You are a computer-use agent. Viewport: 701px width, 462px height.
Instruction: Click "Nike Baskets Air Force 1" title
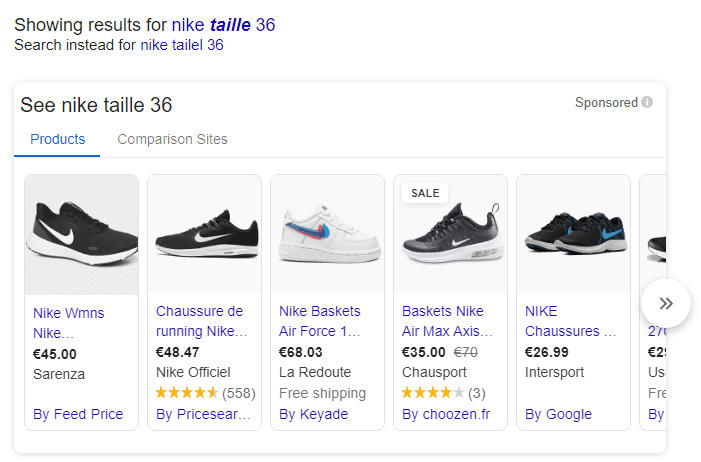pyautogui.click(x=320, y=321)
